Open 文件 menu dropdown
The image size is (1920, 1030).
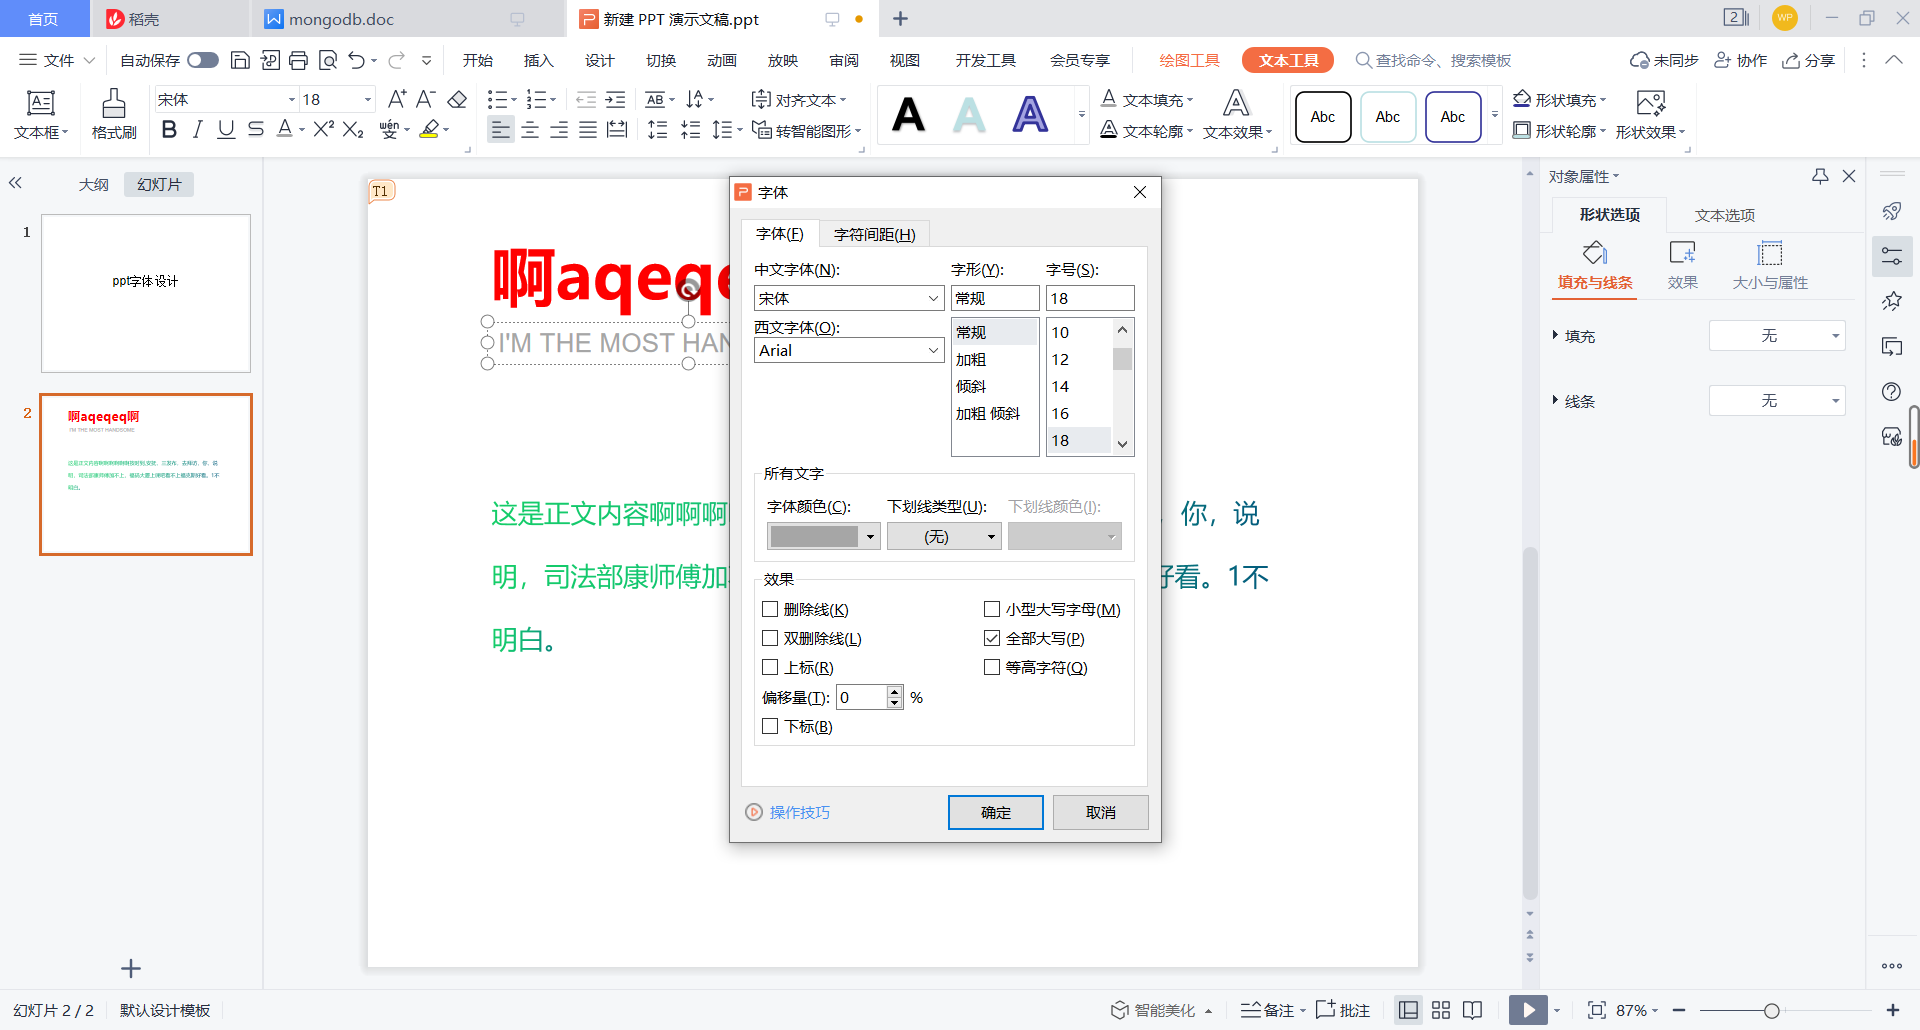tap(57, 60)
